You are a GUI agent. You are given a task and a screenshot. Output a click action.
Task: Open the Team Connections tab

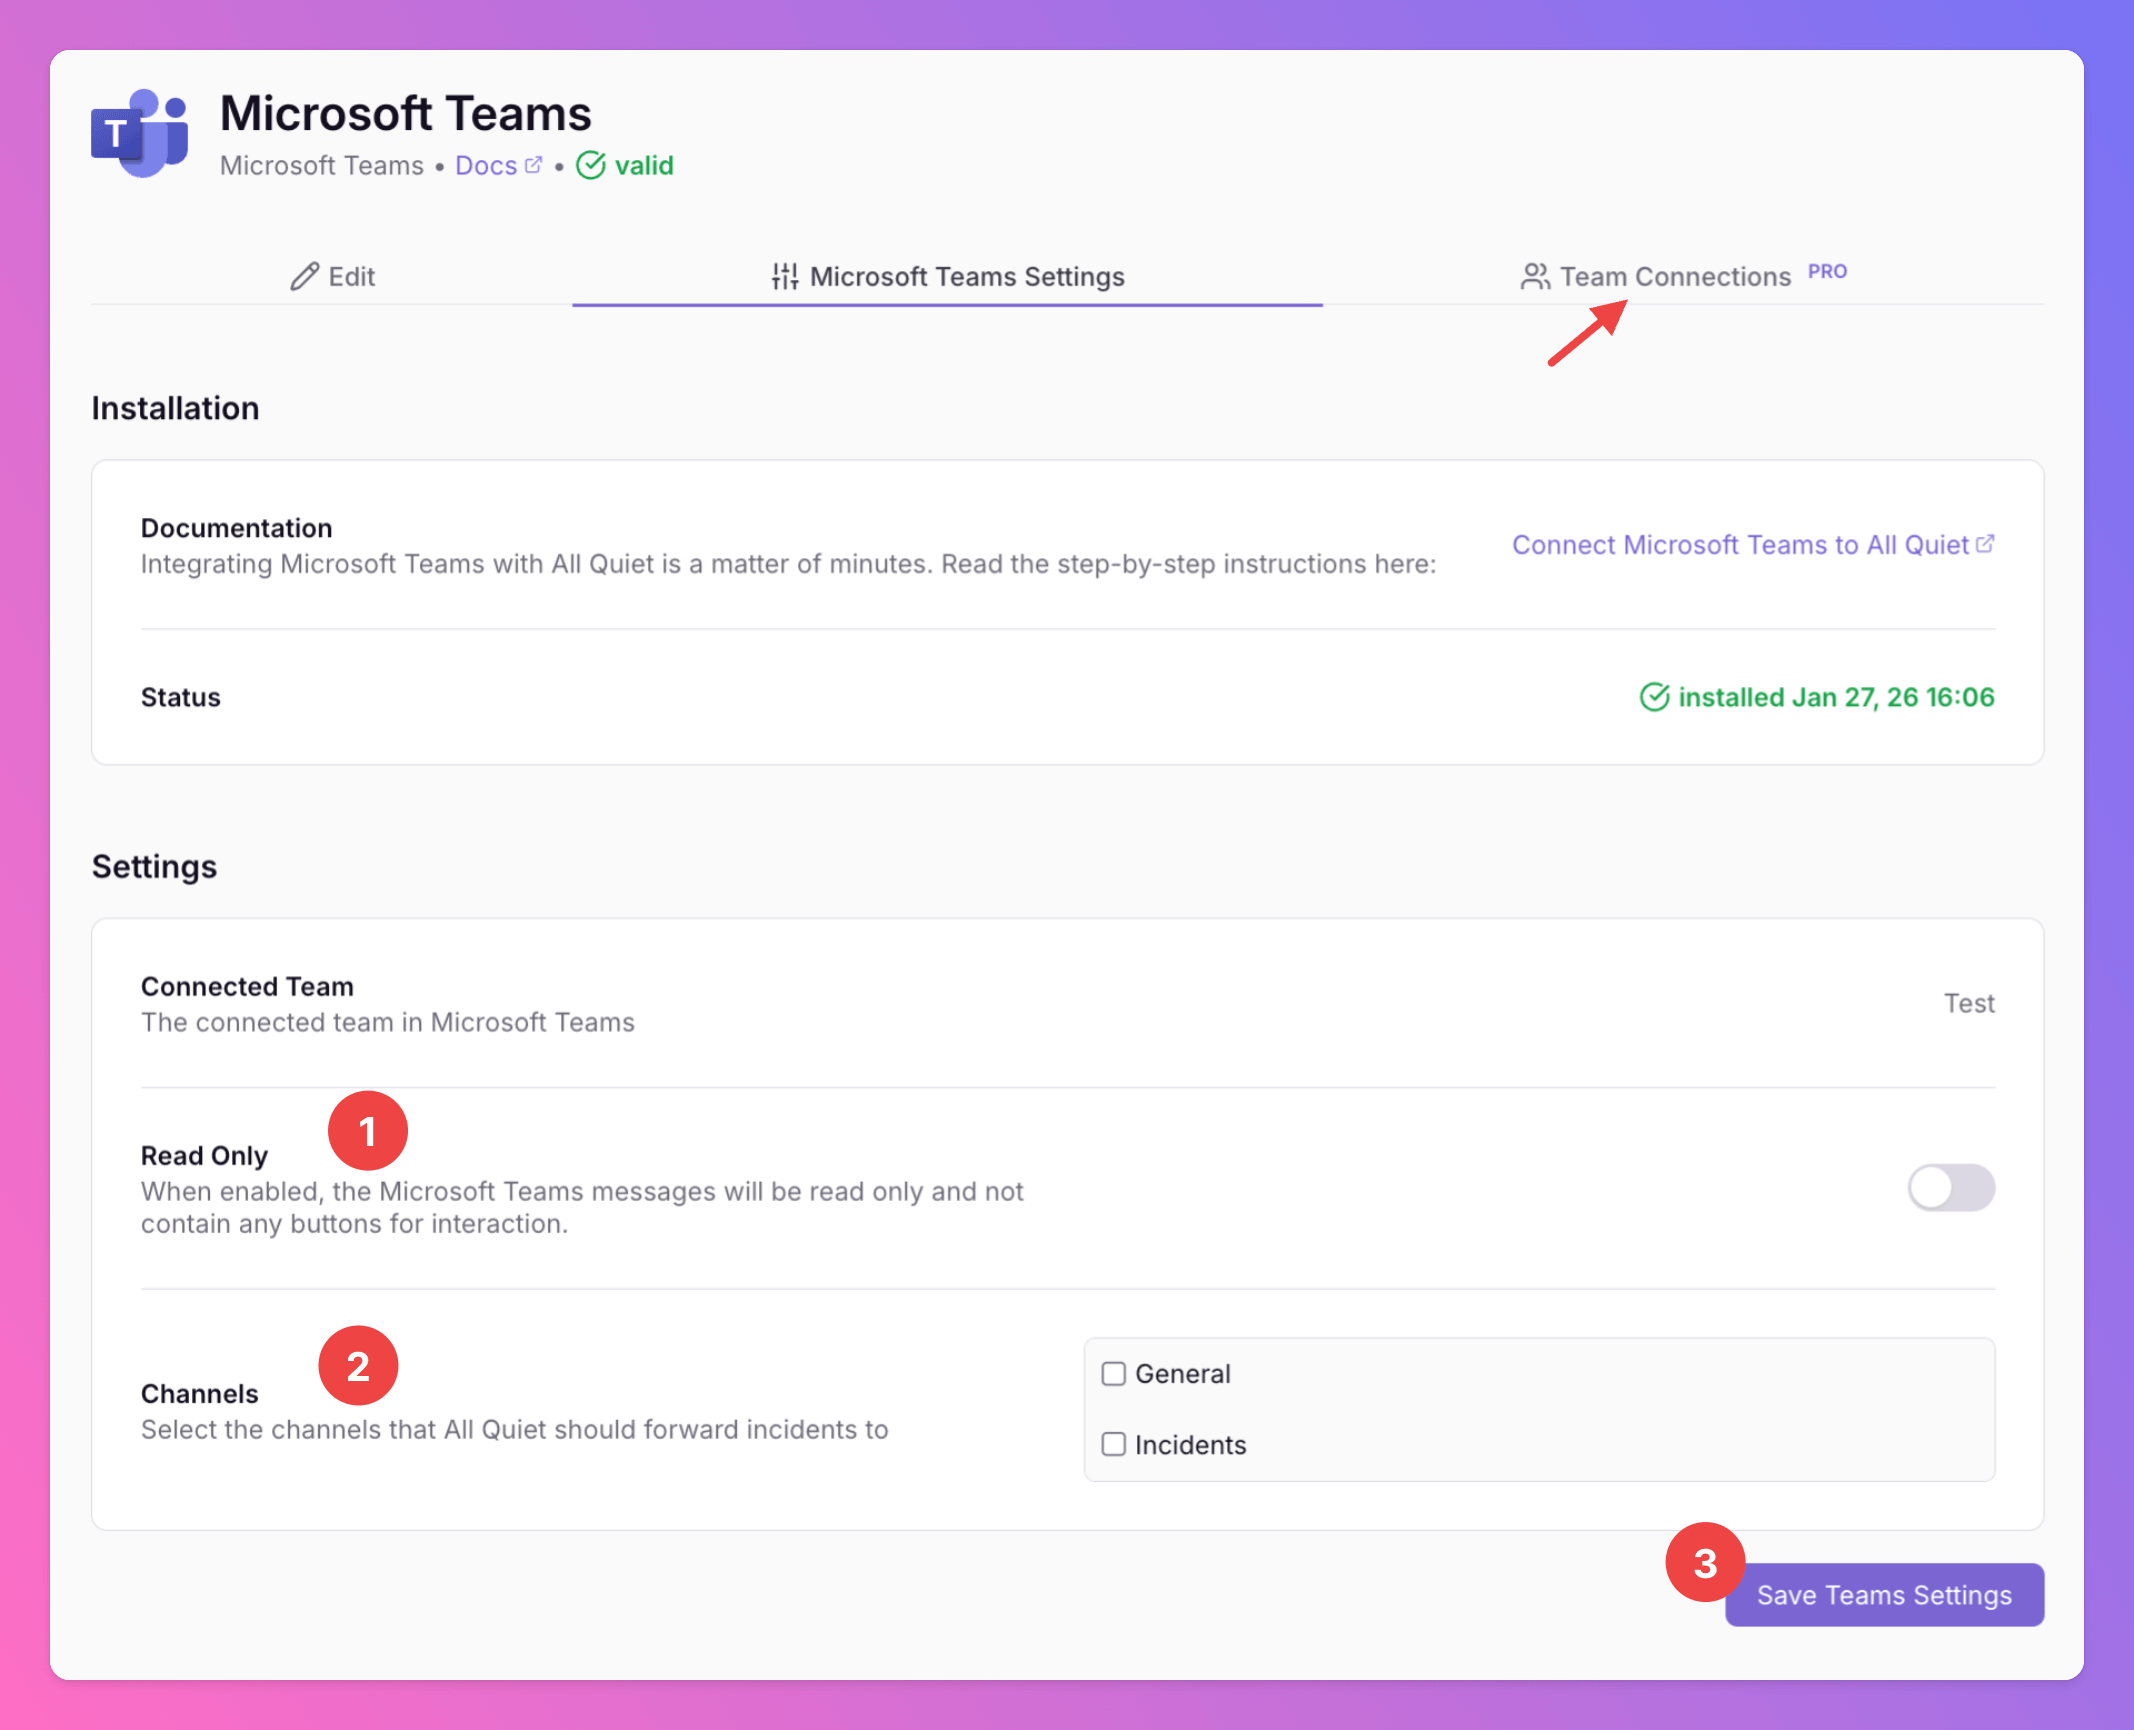point(1675,276)
